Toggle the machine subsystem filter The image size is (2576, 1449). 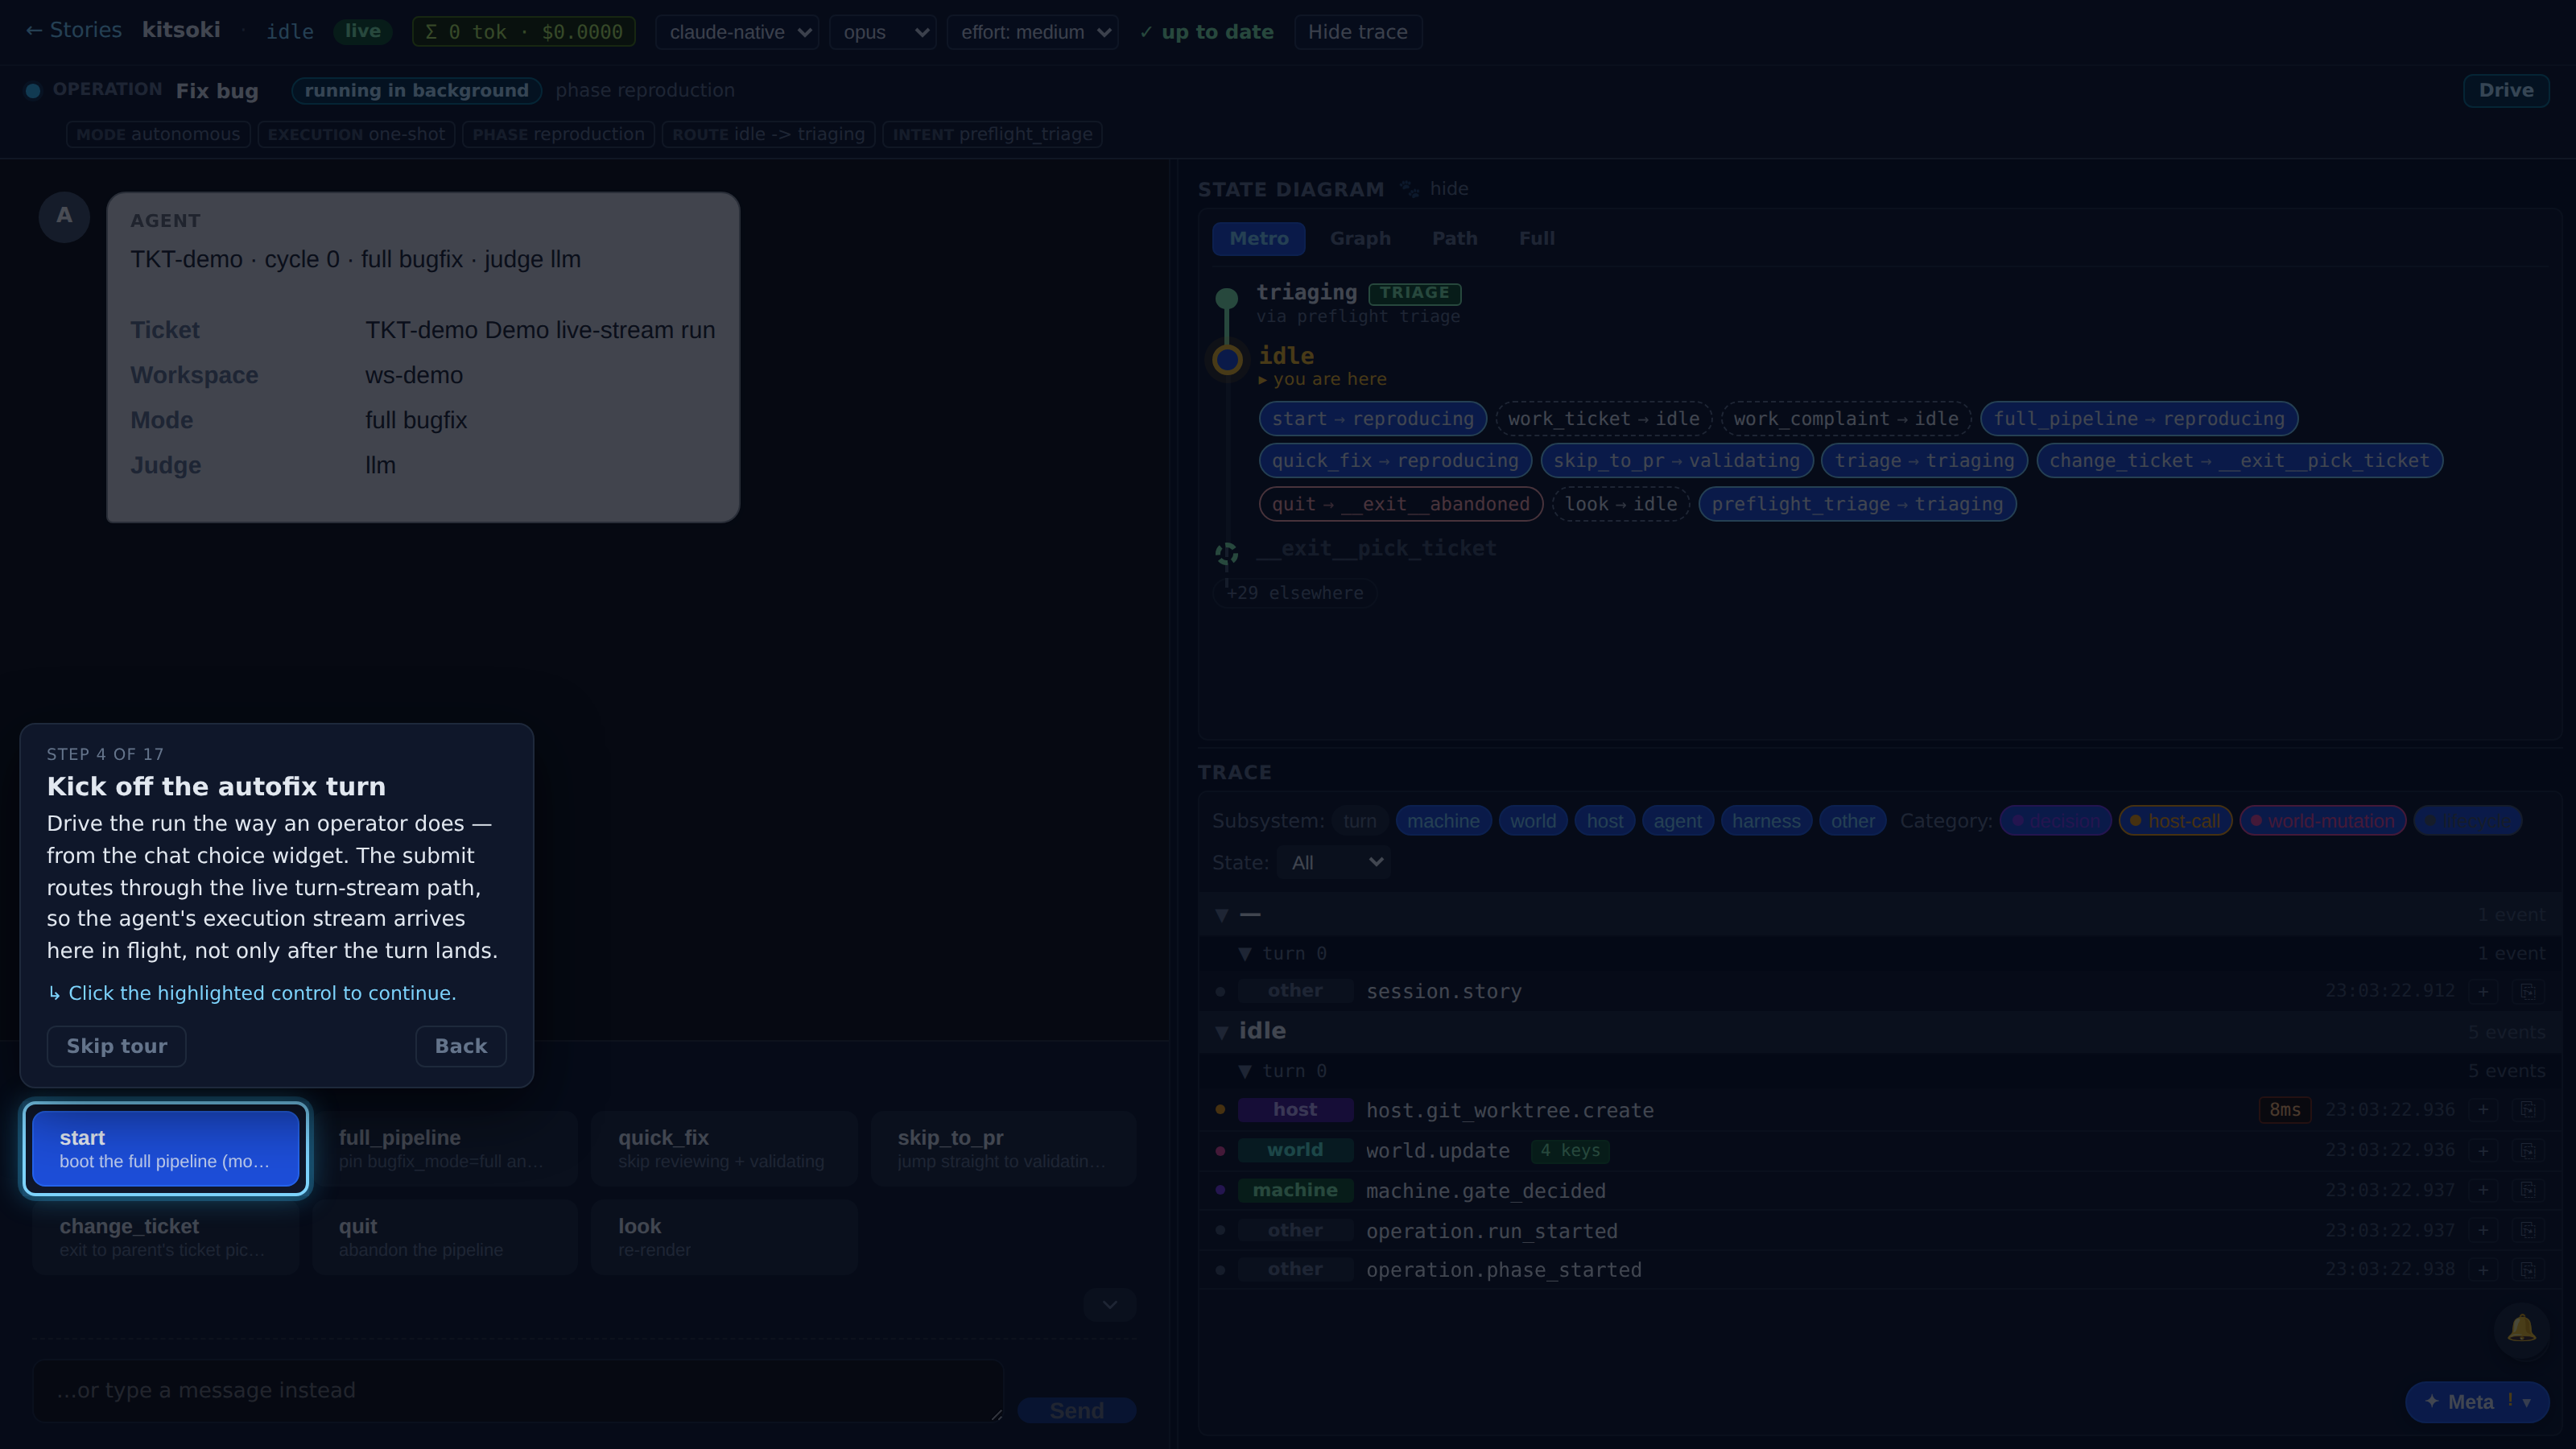pyautogui.click(x=1443, y=821)
